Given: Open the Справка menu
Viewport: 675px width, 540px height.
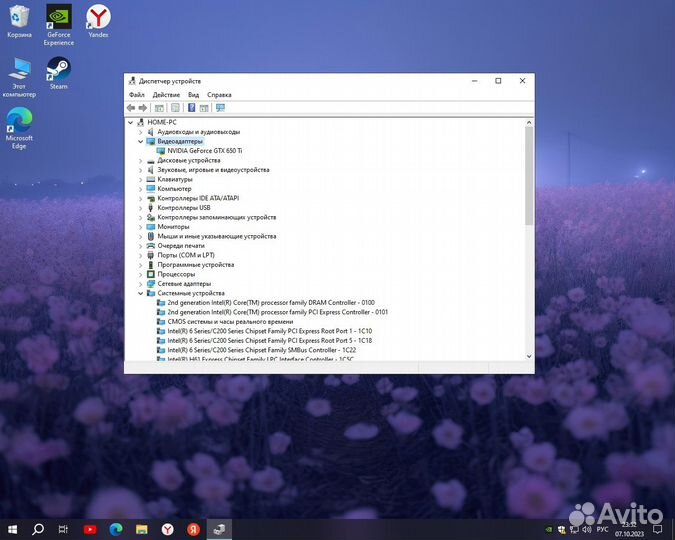Looking at the screenshot, I should [219, 95].
